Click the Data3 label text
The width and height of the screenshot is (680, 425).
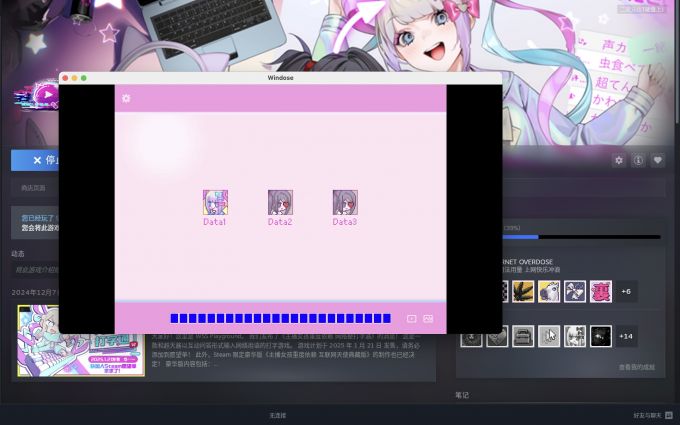(x=345, y=222)
